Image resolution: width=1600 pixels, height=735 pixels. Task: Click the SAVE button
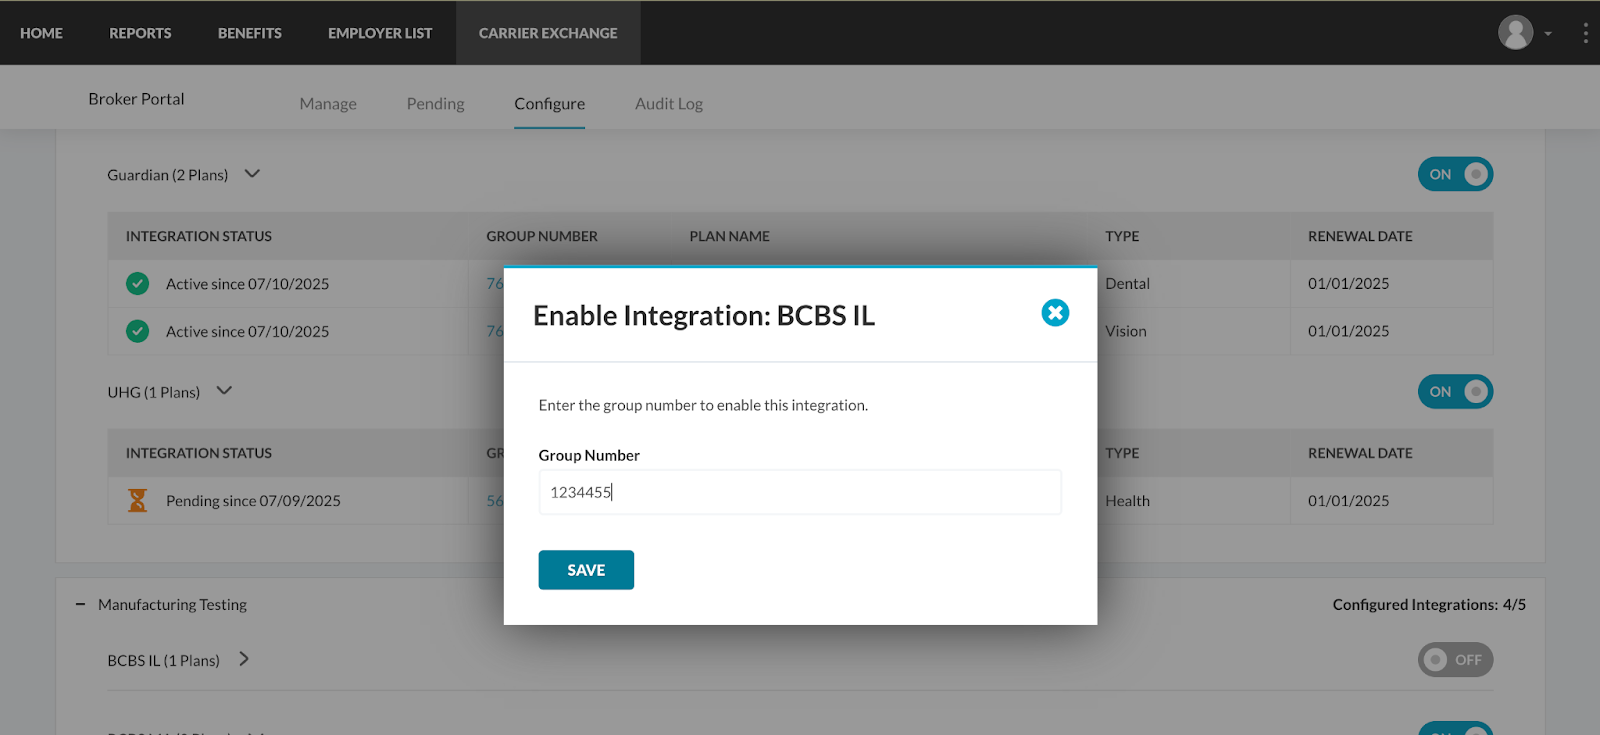point(586,570)
